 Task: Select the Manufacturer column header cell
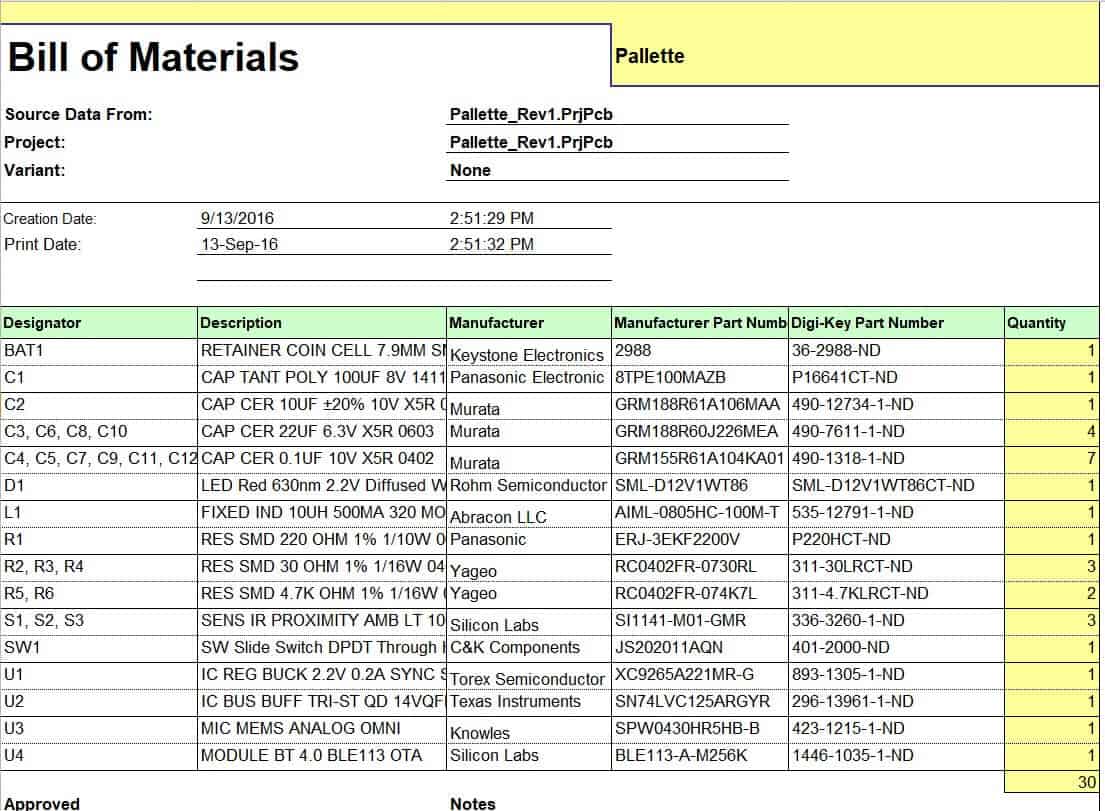point(529,323)
